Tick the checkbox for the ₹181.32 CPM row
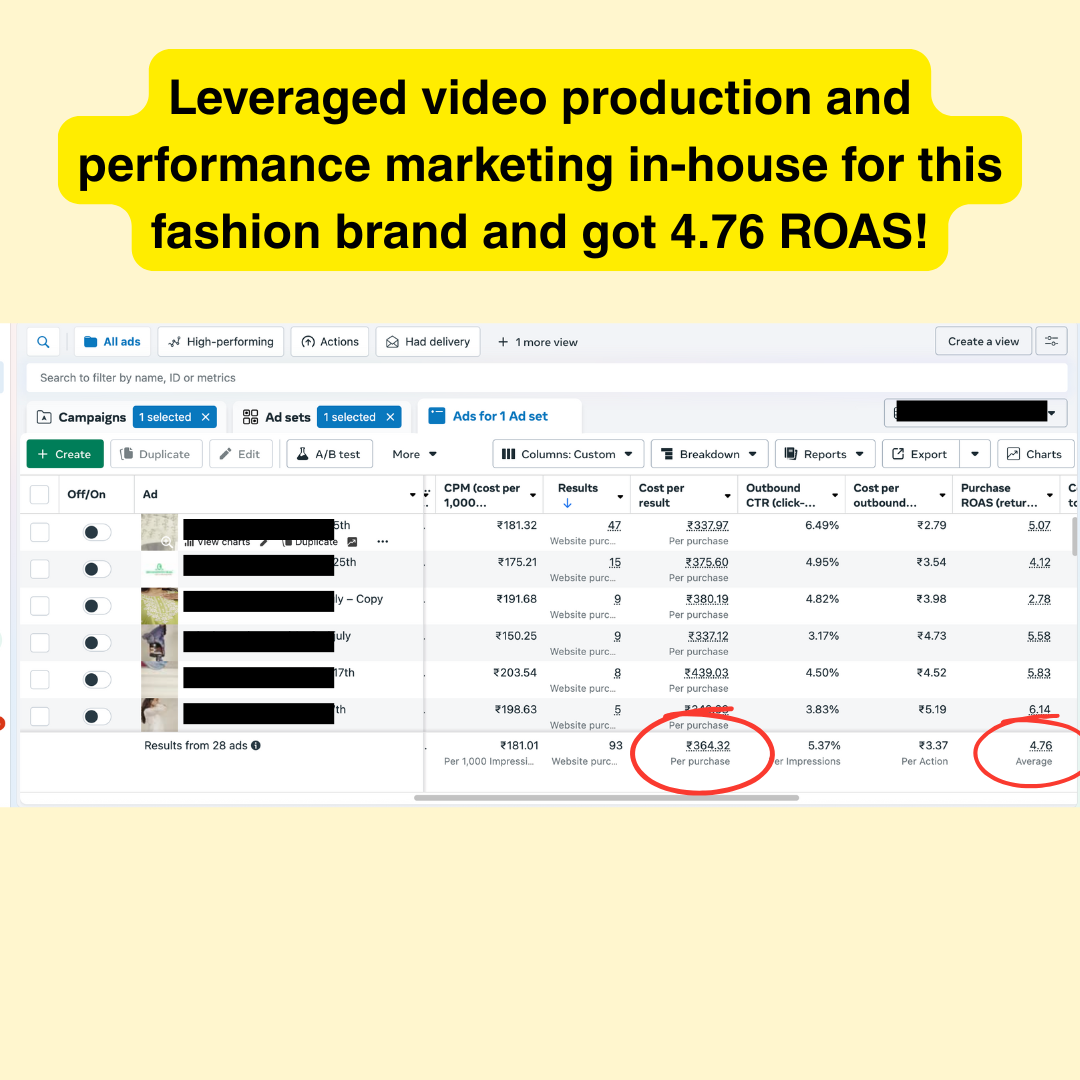This screenshot has width=1080, height=1080. (39, 532)
